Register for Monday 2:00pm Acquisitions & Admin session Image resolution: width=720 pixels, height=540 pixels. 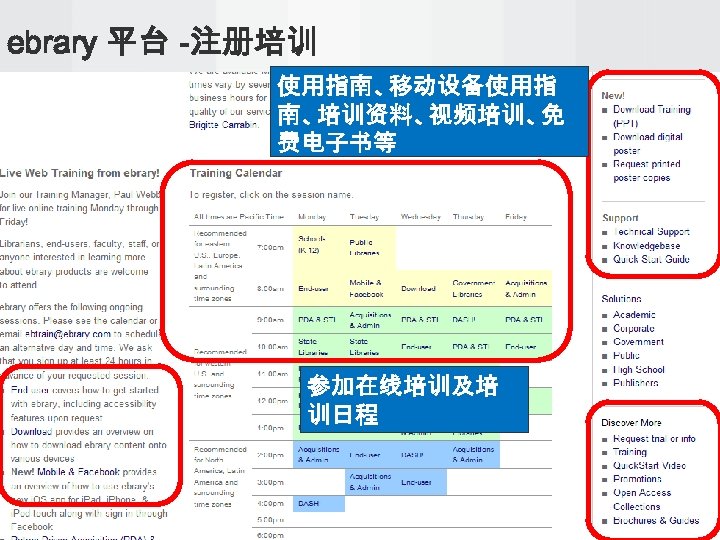319,454
